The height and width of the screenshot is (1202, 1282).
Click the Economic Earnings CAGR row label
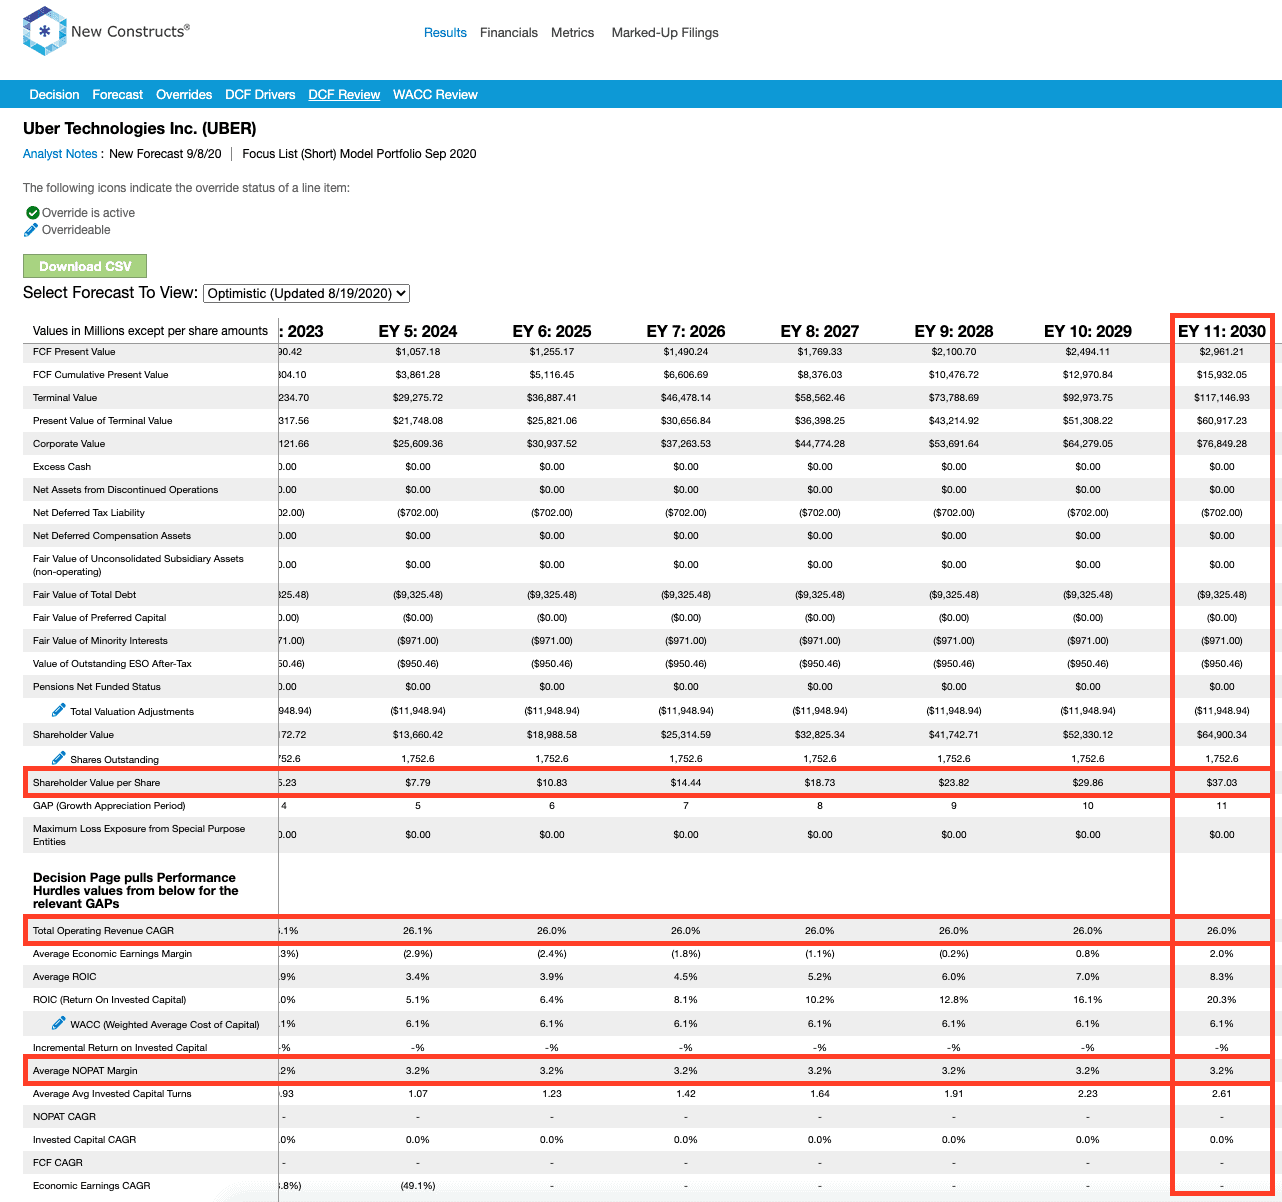click(x=92, y=1185)
